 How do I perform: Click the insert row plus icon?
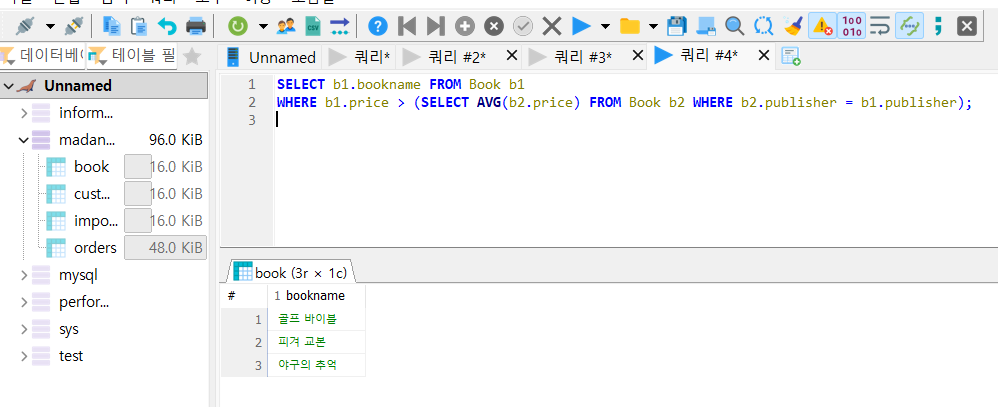point(465,26)
